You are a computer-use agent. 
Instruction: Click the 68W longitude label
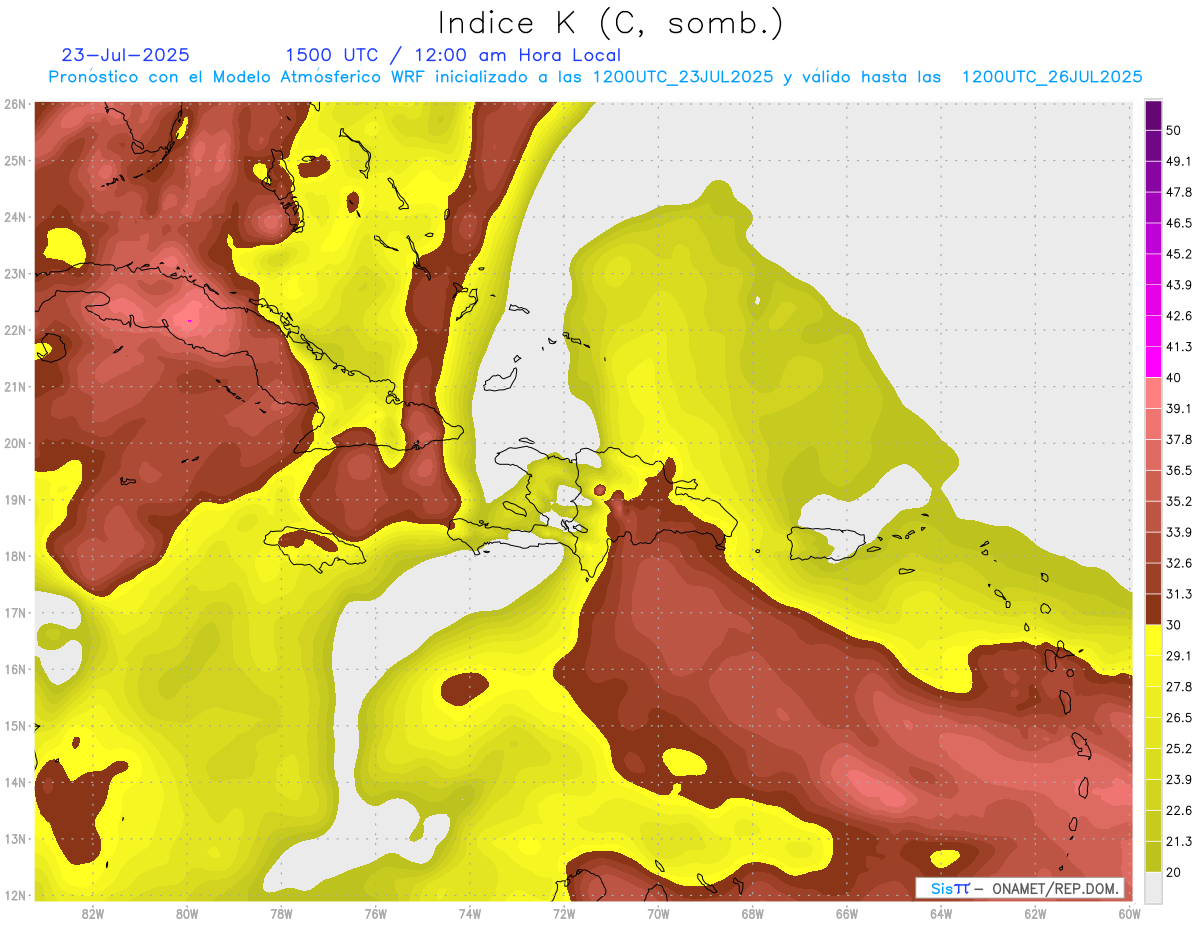(x=752, y=914)
